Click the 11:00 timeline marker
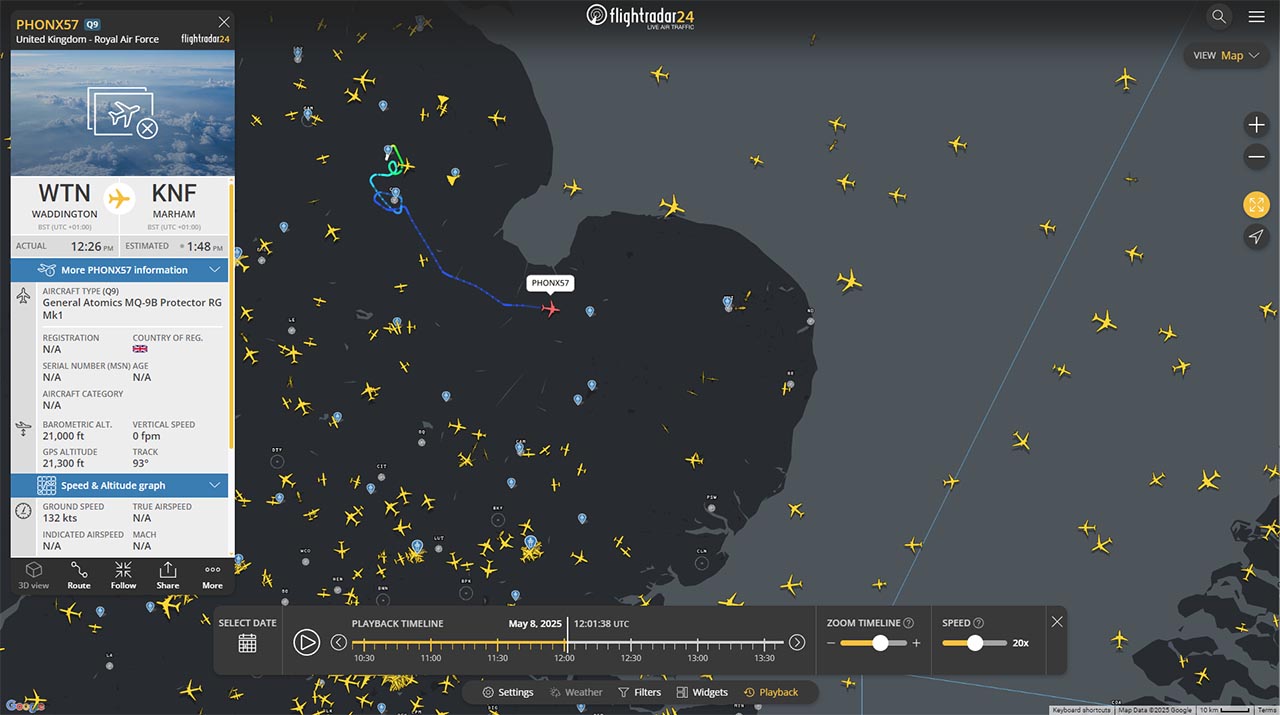 pos(431,658)
